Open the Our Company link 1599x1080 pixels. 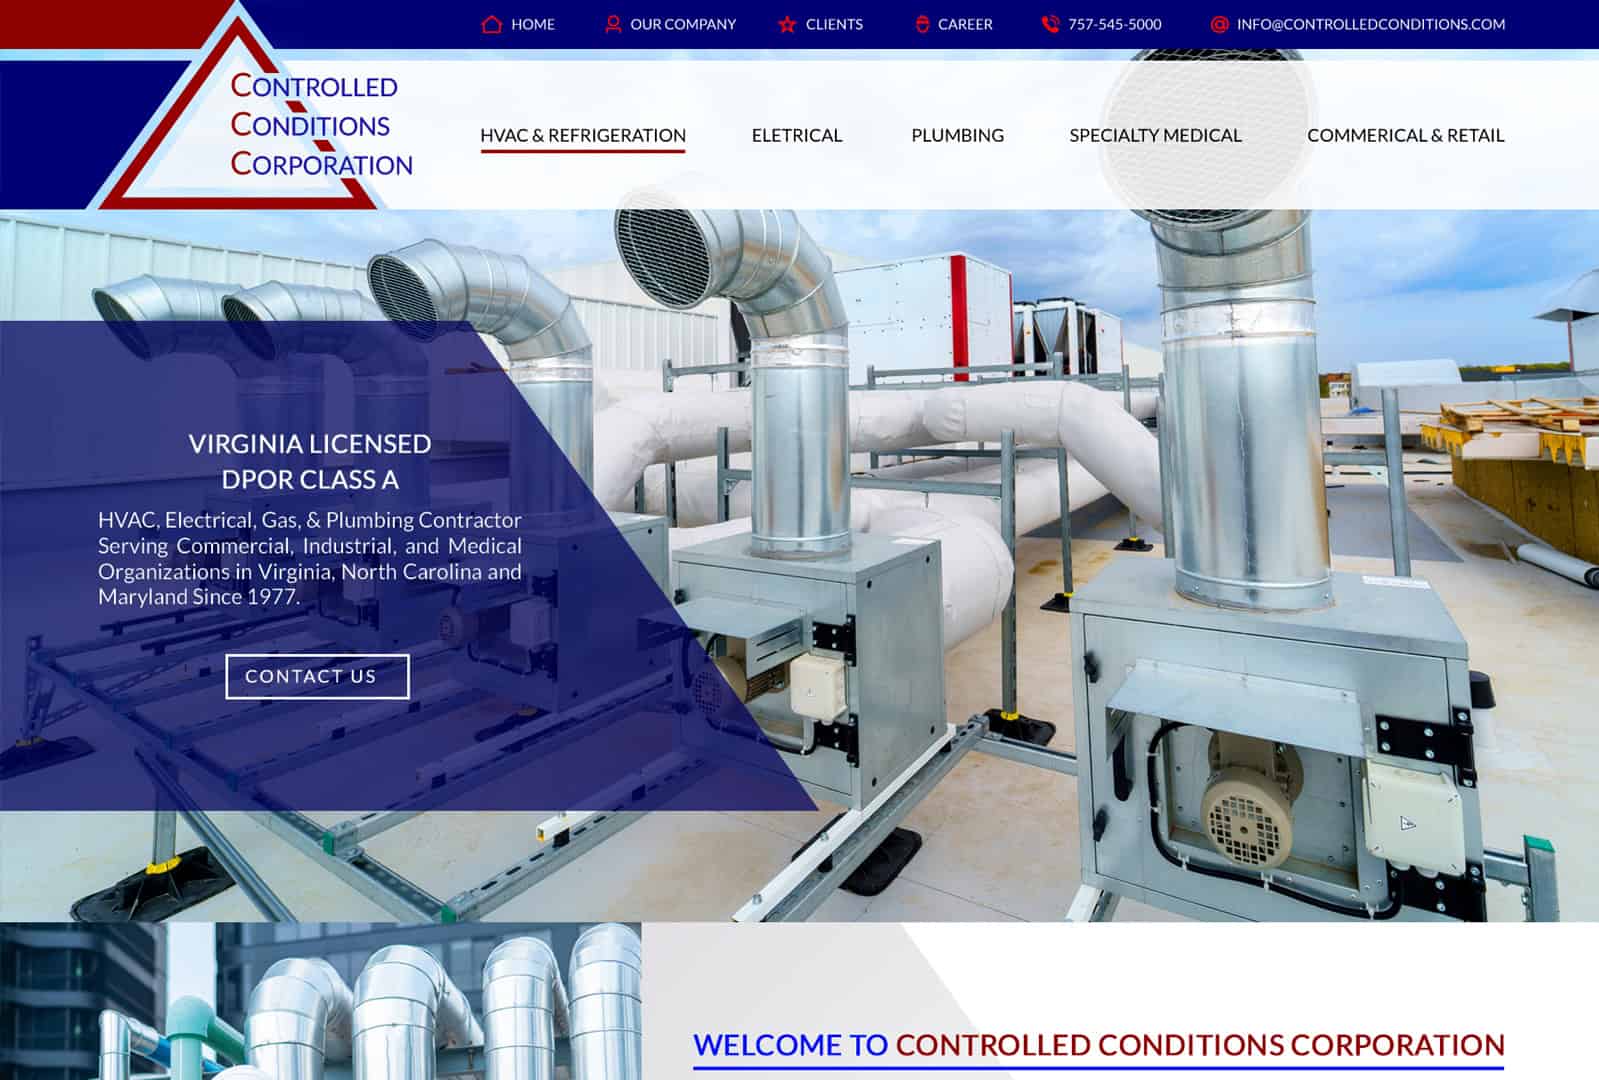point(683,24)
